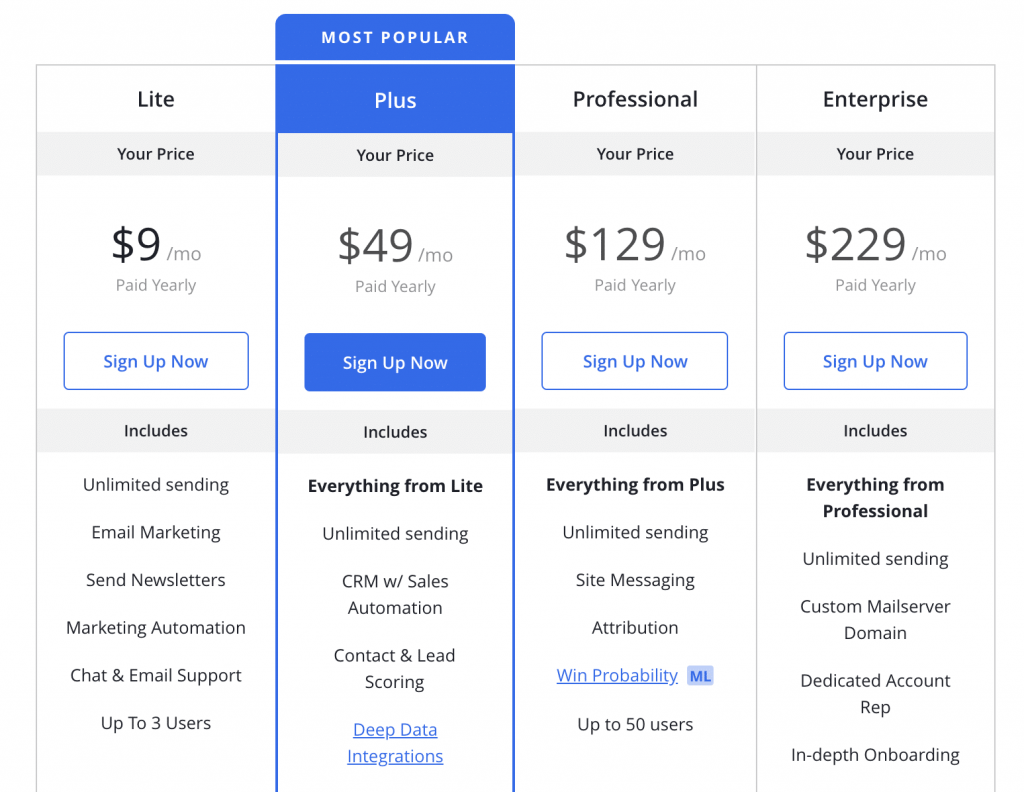Click Up to 50 users feature

coord(635,724)
